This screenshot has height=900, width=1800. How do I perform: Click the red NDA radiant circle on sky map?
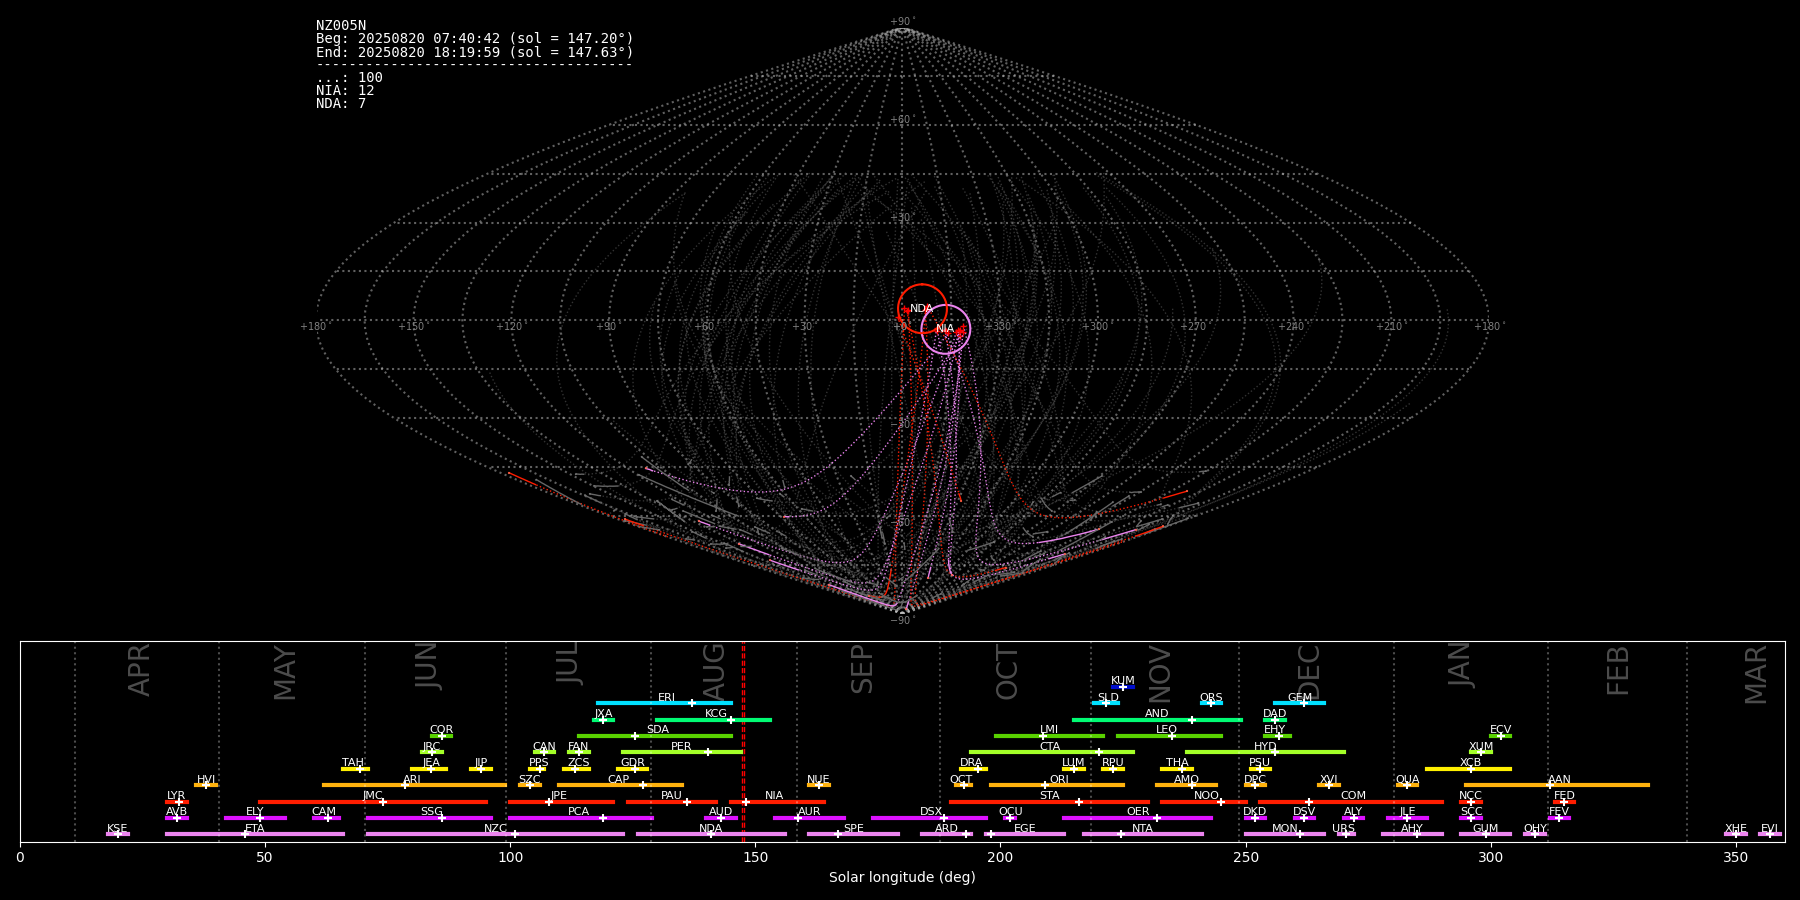tap(922, 309)
